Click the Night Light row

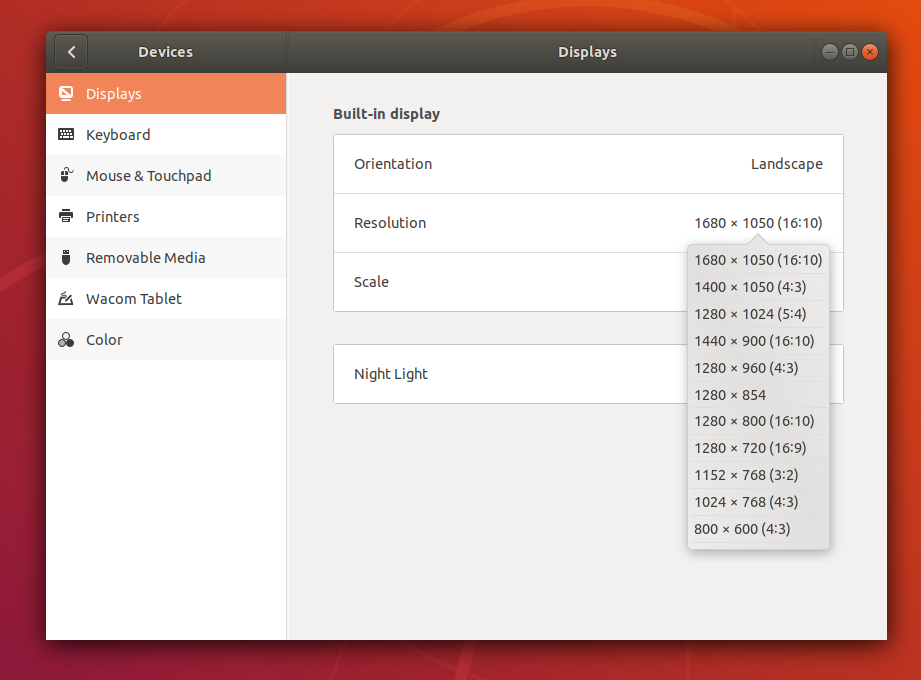588,374
